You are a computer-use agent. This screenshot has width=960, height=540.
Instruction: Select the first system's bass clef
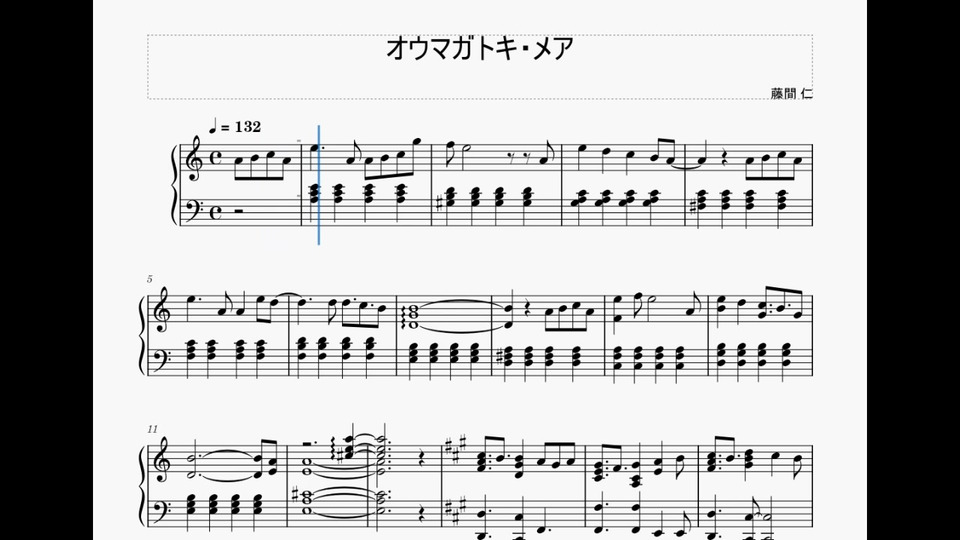tap(195, 211)
